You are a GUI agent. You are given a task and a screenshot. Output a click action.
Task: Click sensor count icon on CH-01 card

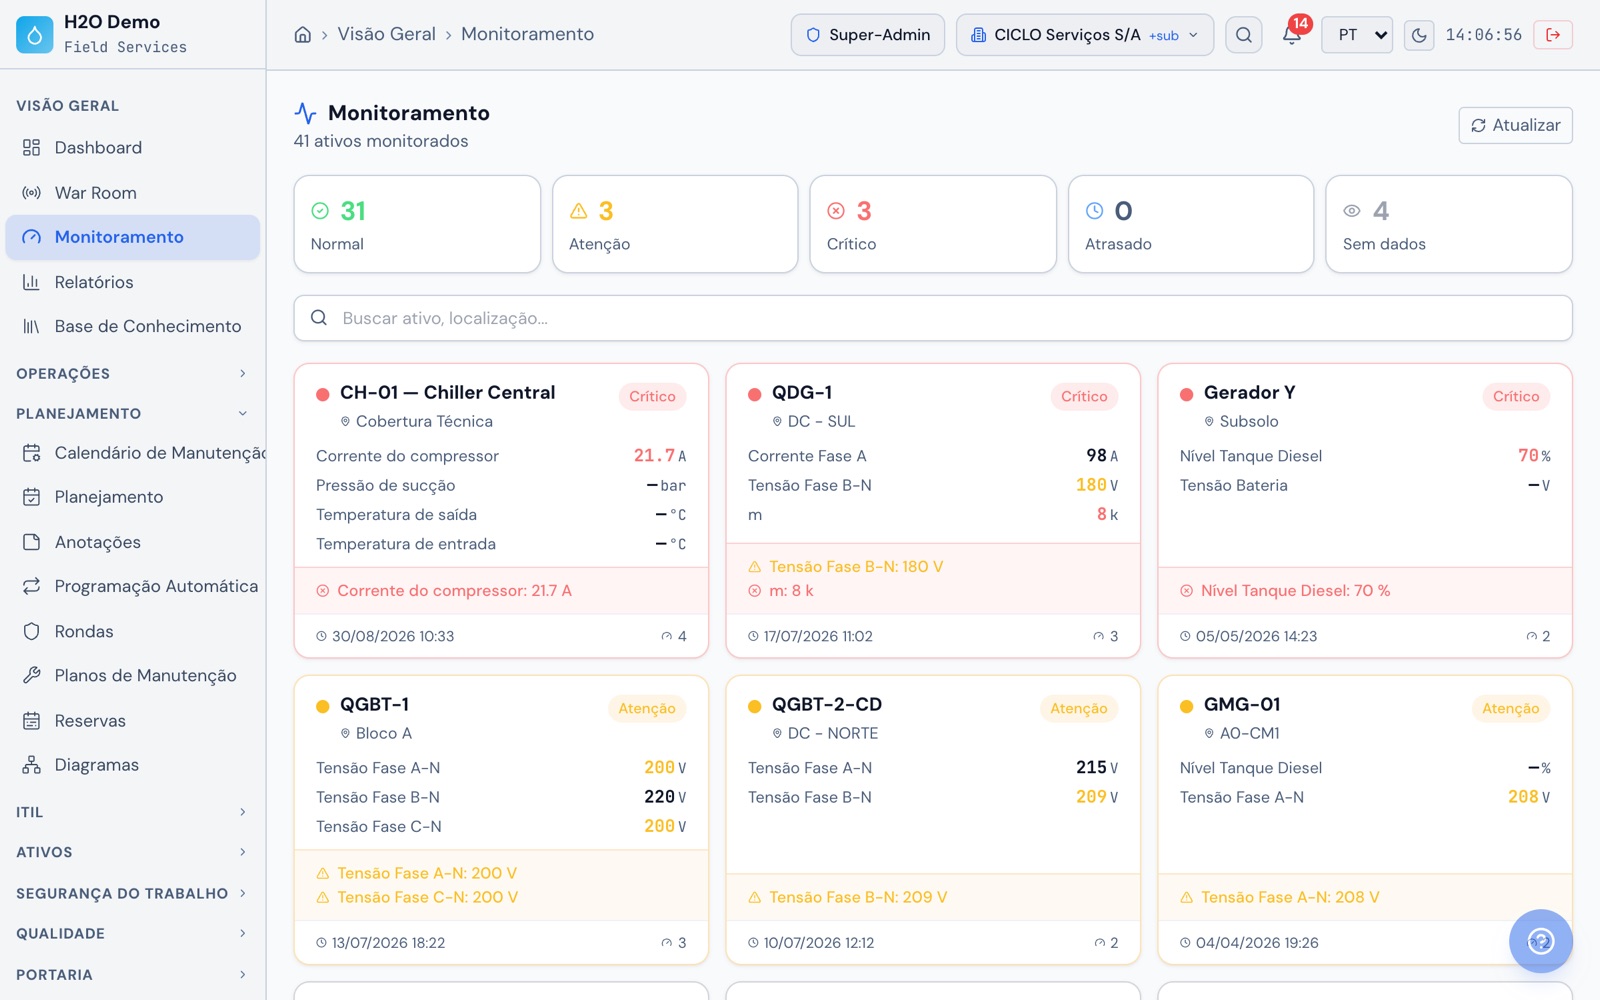click(667, 636)
